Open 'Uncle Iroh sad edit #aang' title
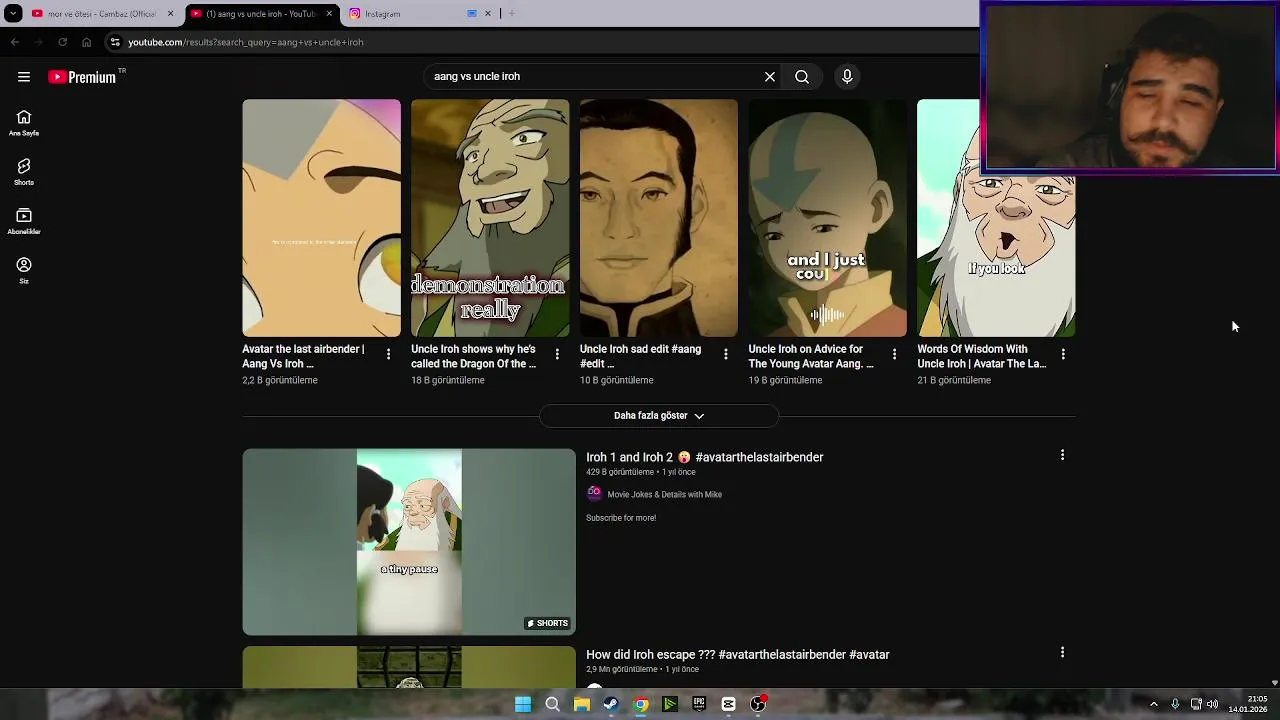 [641, 357]
